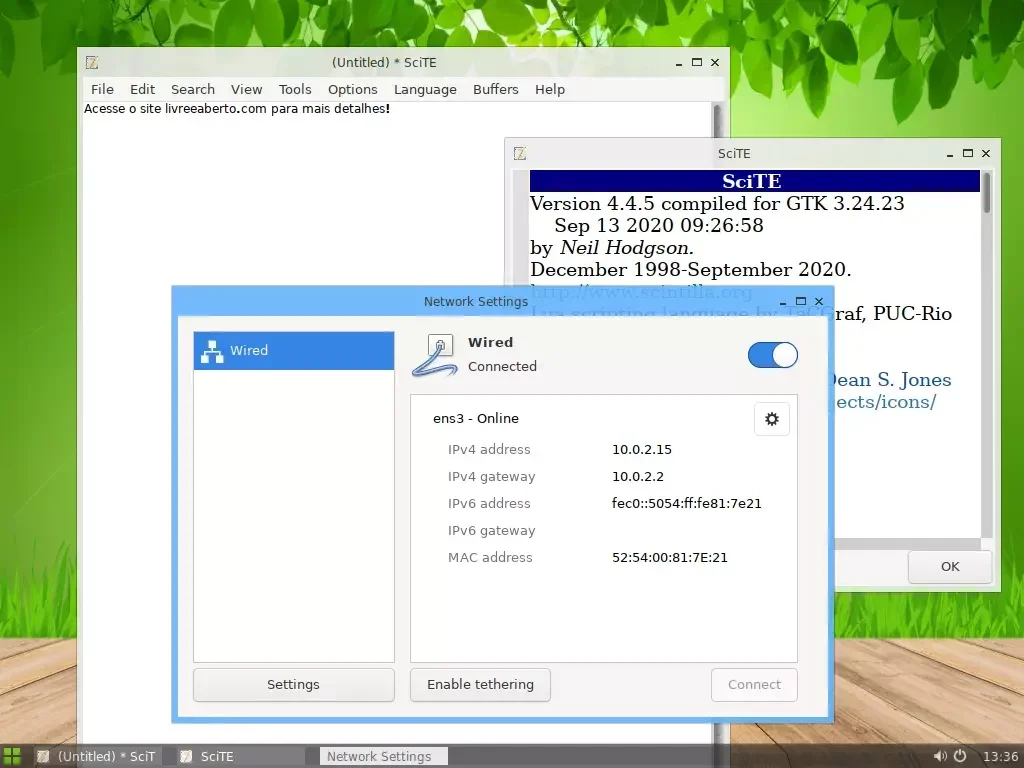1024x768 pixels.
Task: Click the IPv6 gateway label
Action: pos(491,531)
